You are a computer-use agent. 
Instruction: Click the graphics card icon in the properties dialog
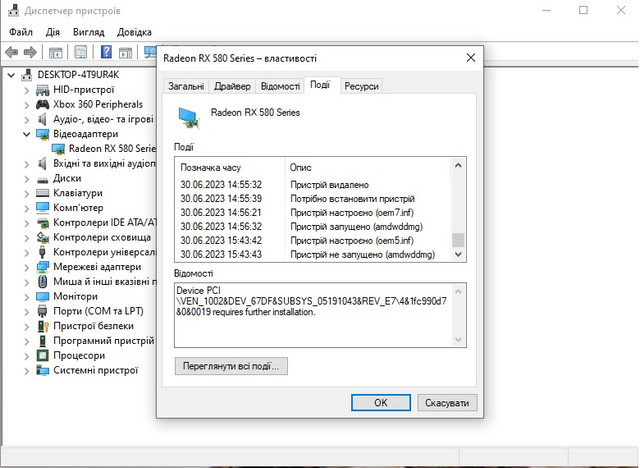point(189,118)
